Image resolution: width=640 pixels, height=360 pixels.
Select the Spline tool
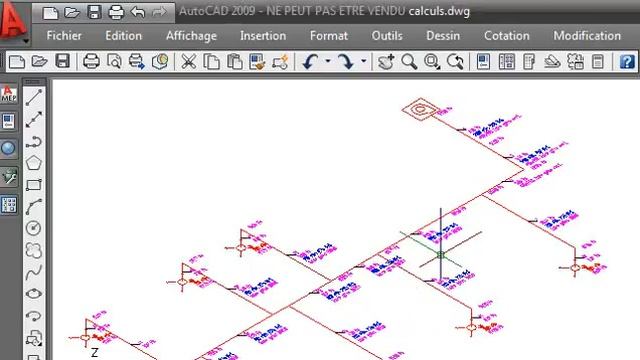point(34,272)
